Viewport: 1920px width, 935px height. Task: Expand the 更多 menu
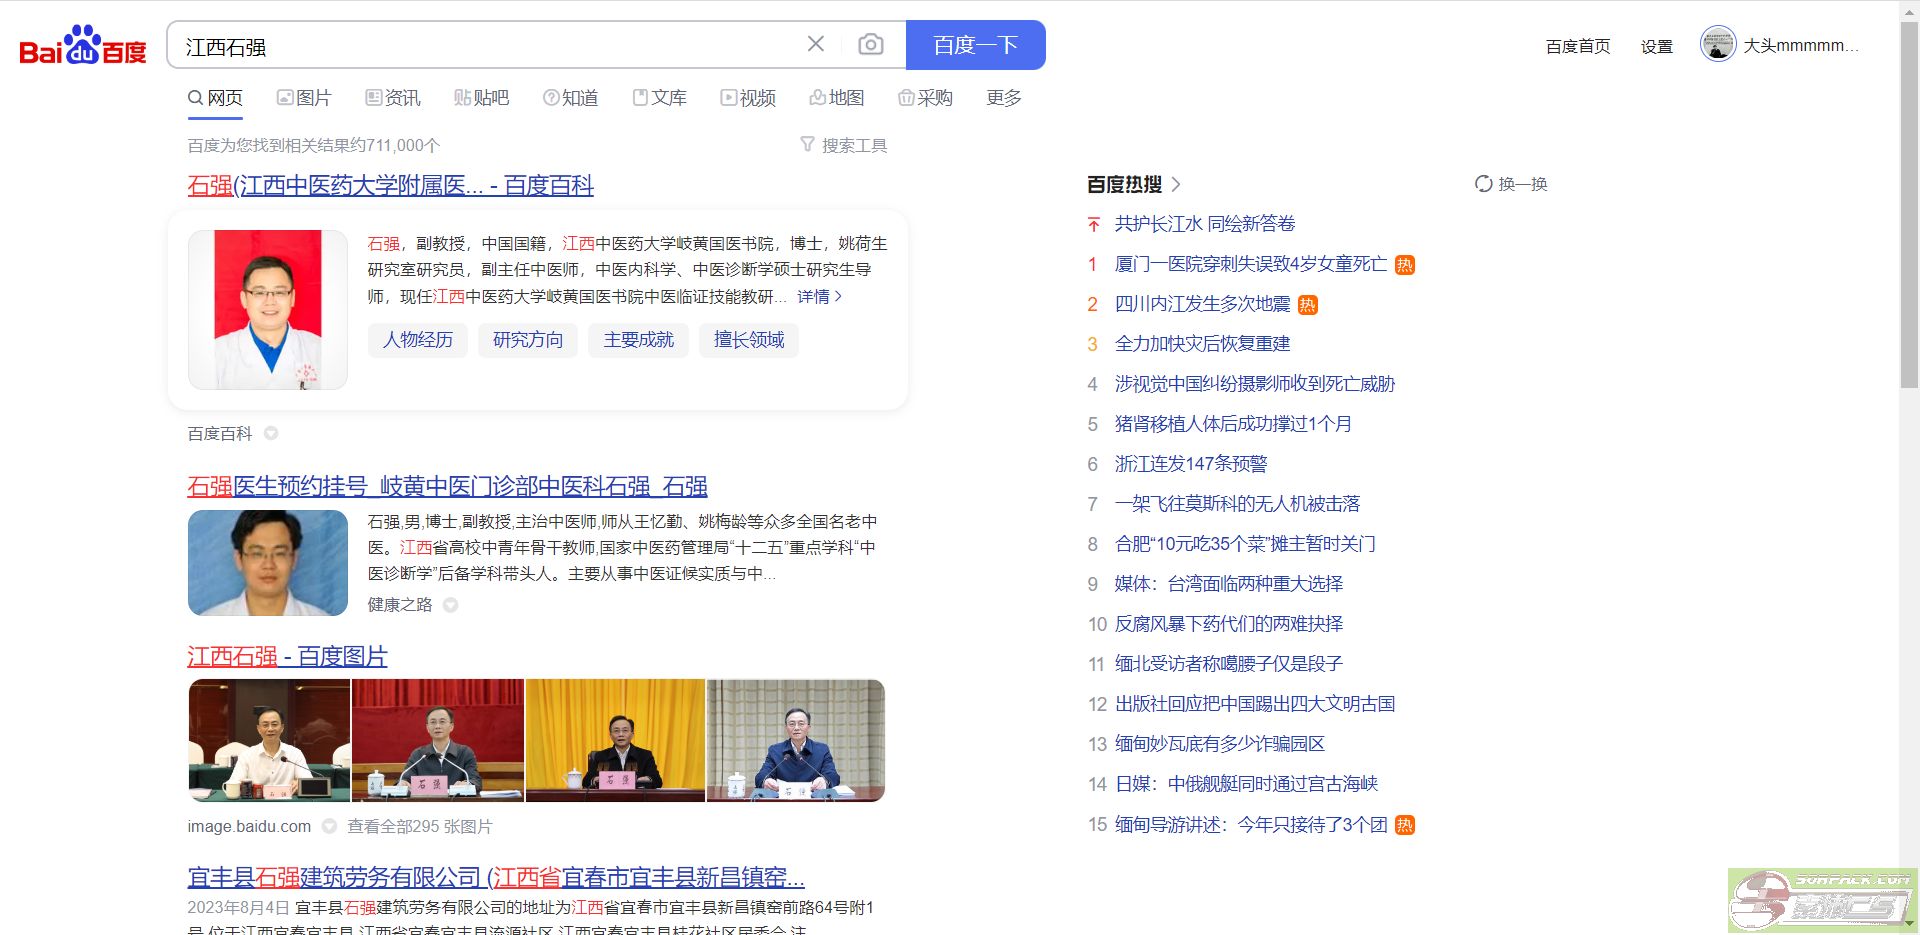click(x=1004, y=98)
